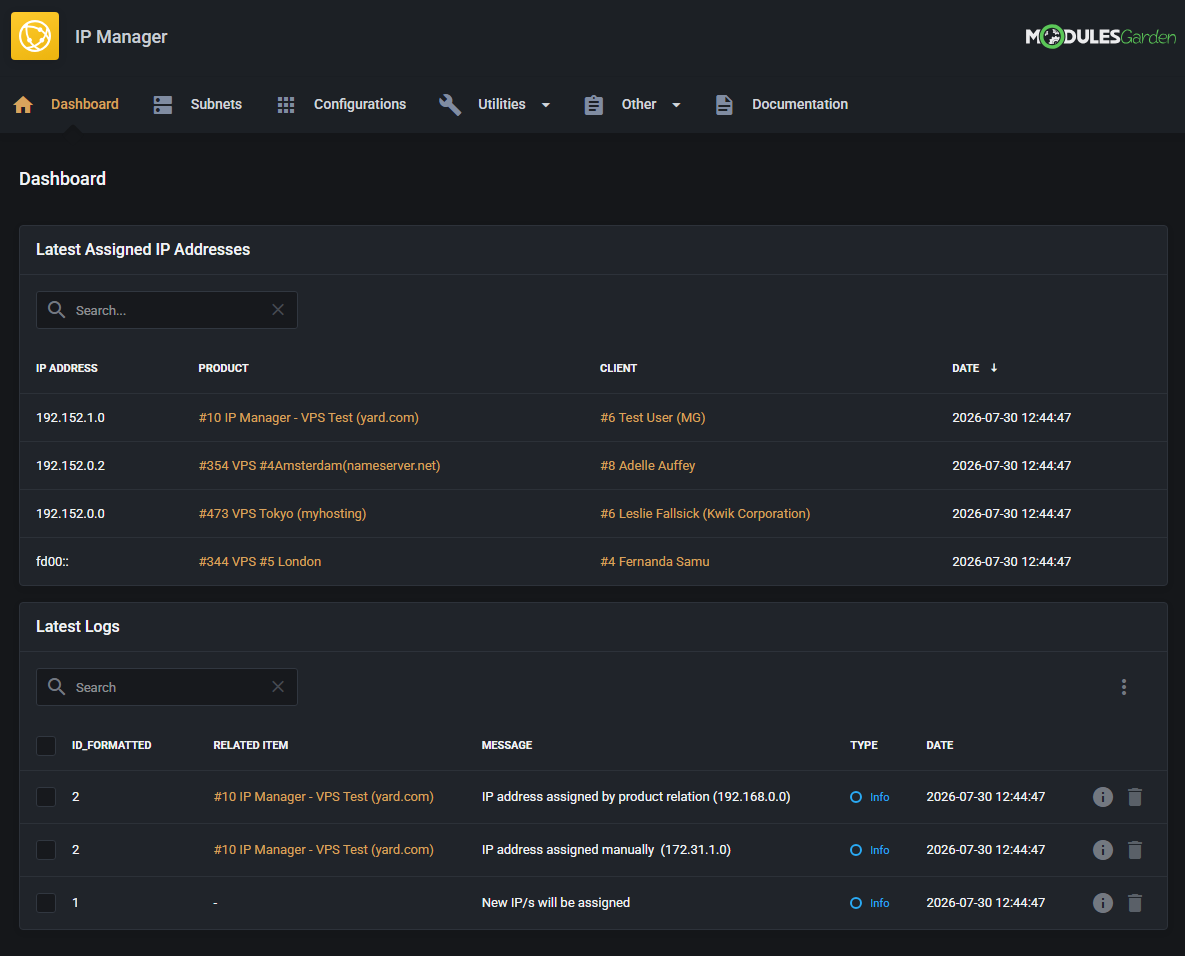Show details of 192.168.0.0 log entry

pos(1103,797)
